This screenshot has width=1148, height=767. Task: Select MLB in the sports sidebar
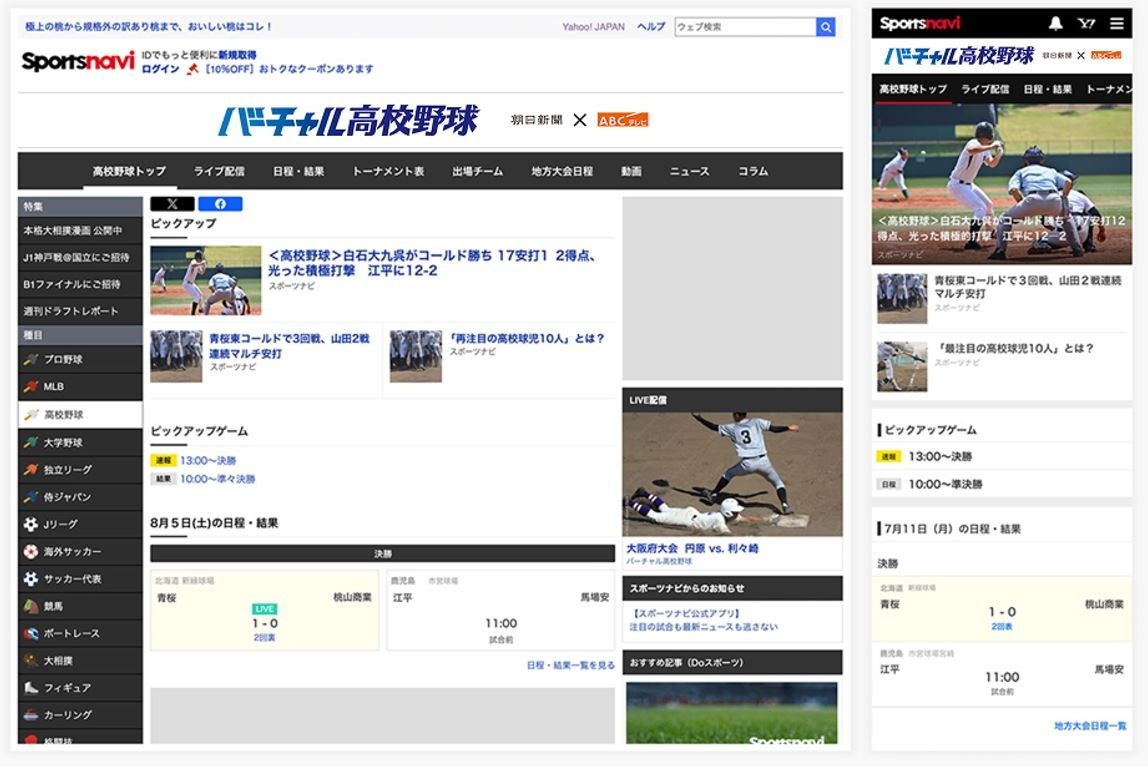(80, 386)
